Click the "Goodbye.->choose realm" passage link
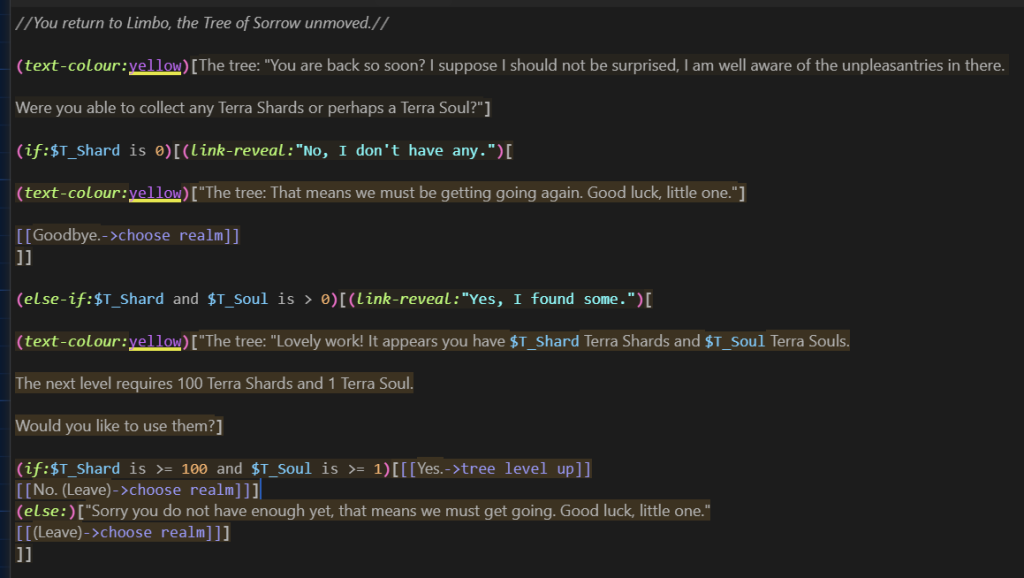 pos(127,235)
